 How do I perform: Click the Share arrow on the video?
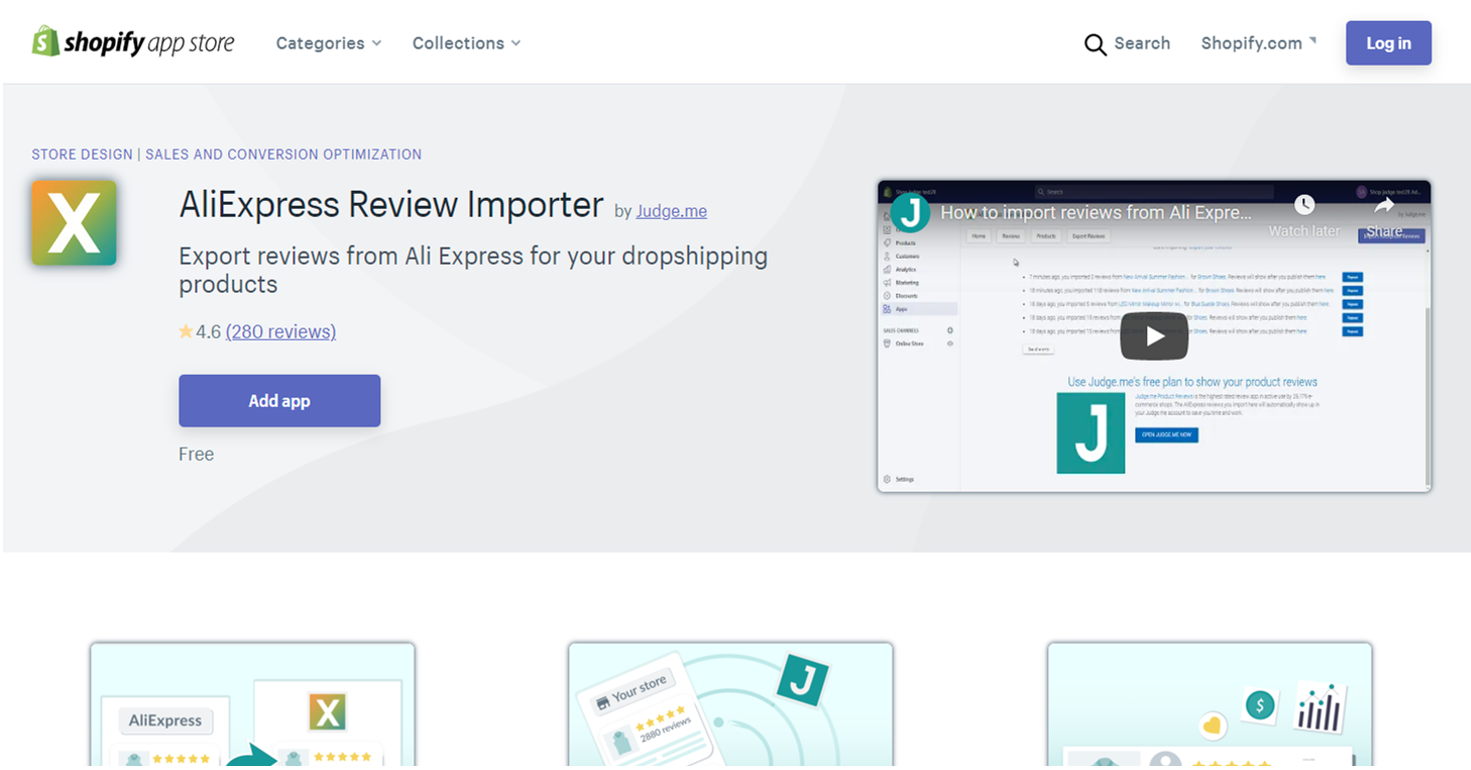pos(1384,206)
